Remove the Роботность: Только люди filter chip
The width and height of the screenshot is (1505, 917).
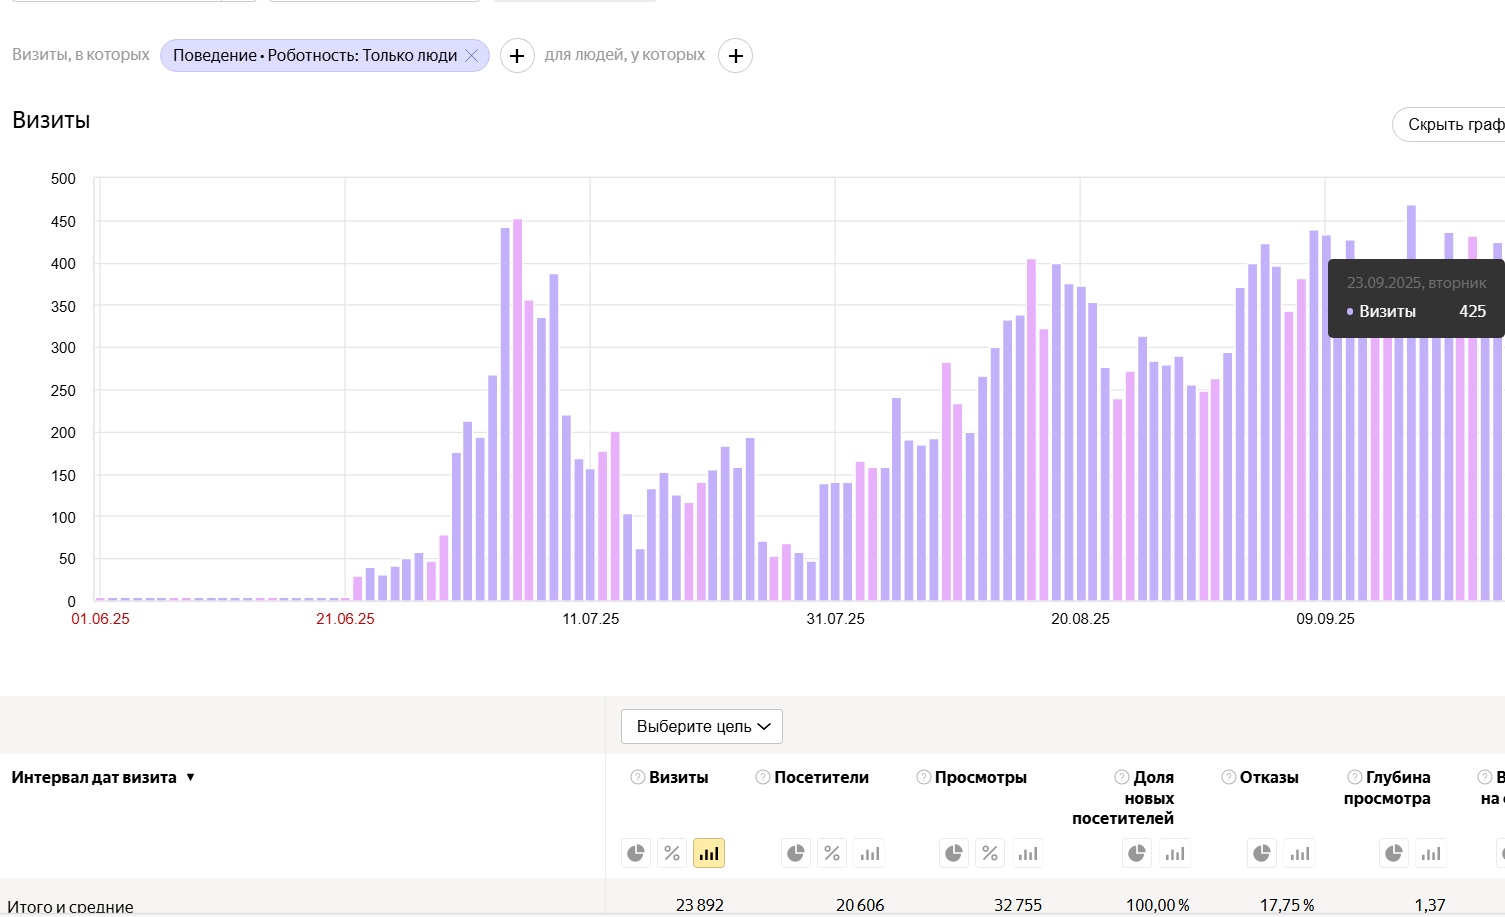tap(472, 56)
